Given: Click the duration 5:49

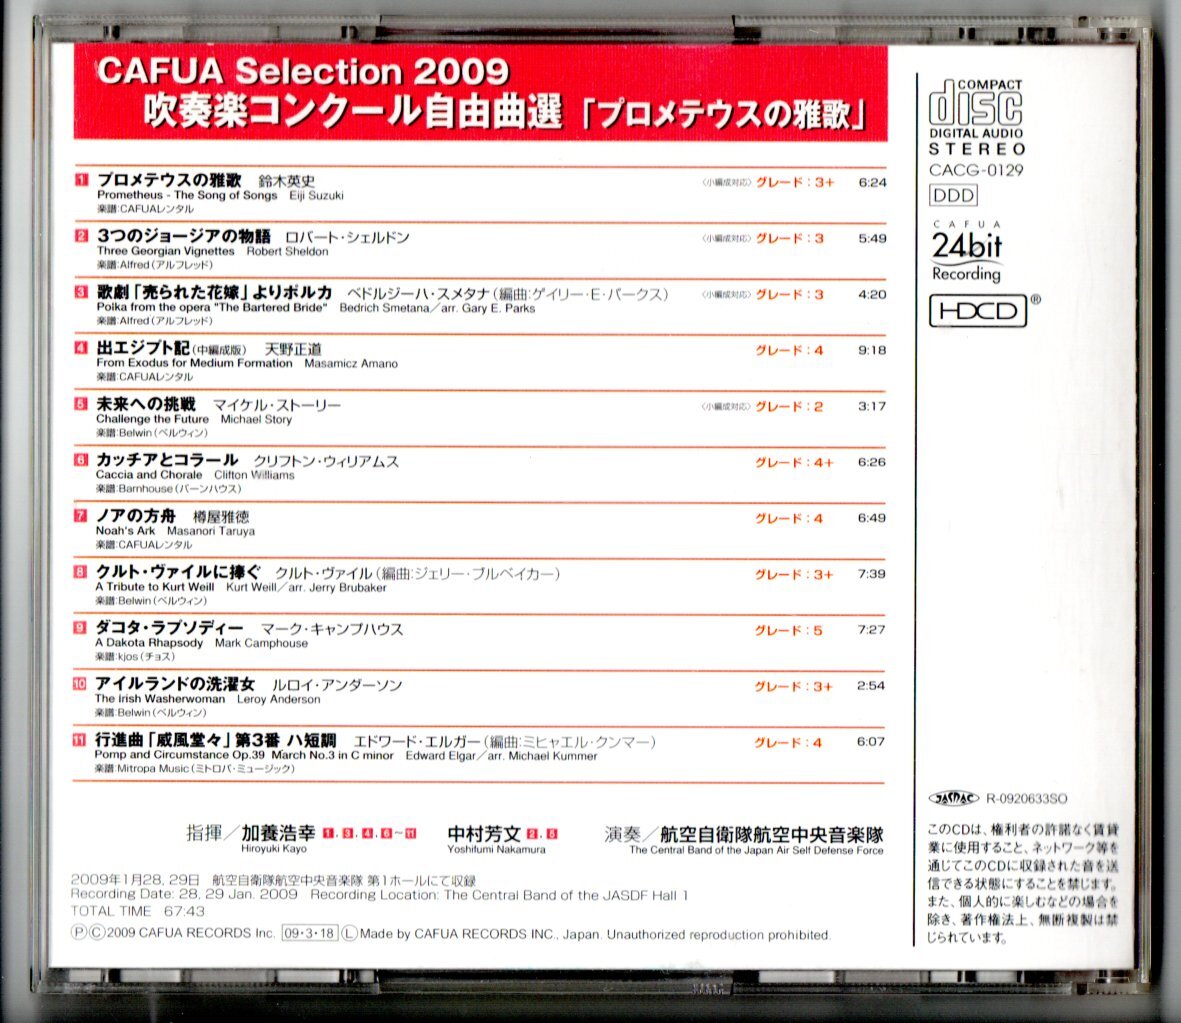Looking at the screenshot, I should pos(872,238).
